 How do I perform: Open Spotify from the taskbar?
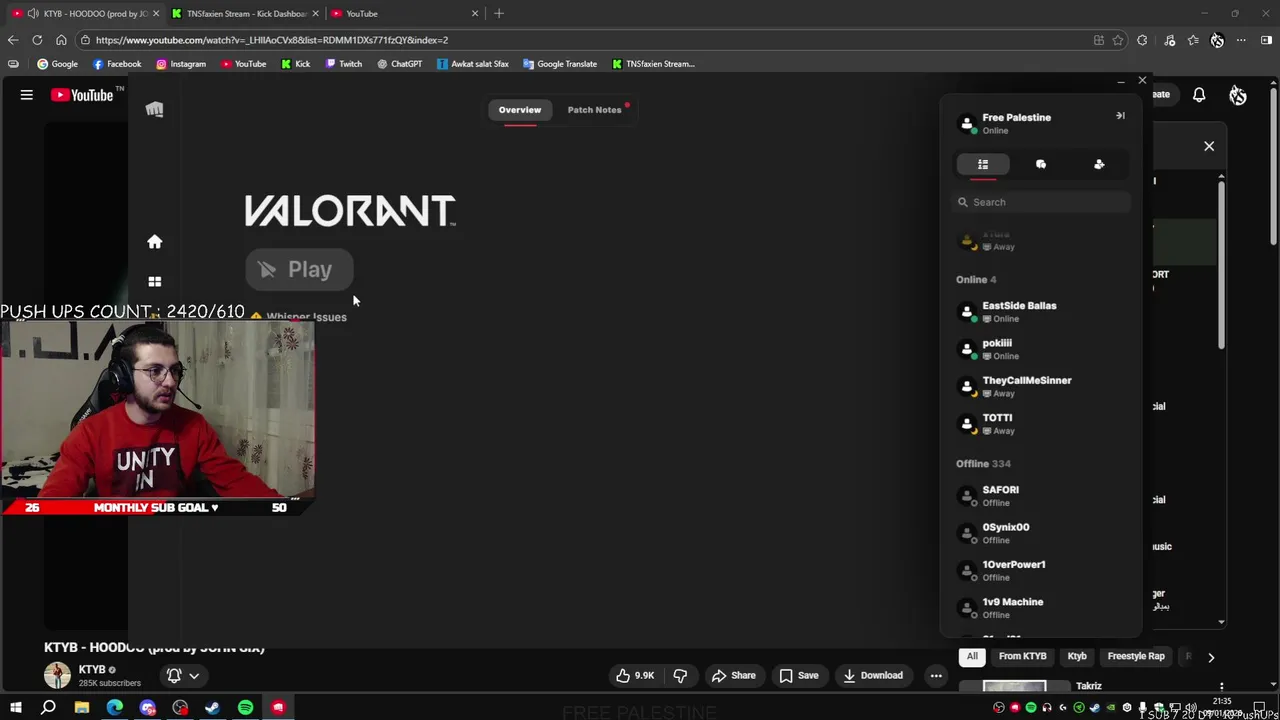tap(245, 708)
